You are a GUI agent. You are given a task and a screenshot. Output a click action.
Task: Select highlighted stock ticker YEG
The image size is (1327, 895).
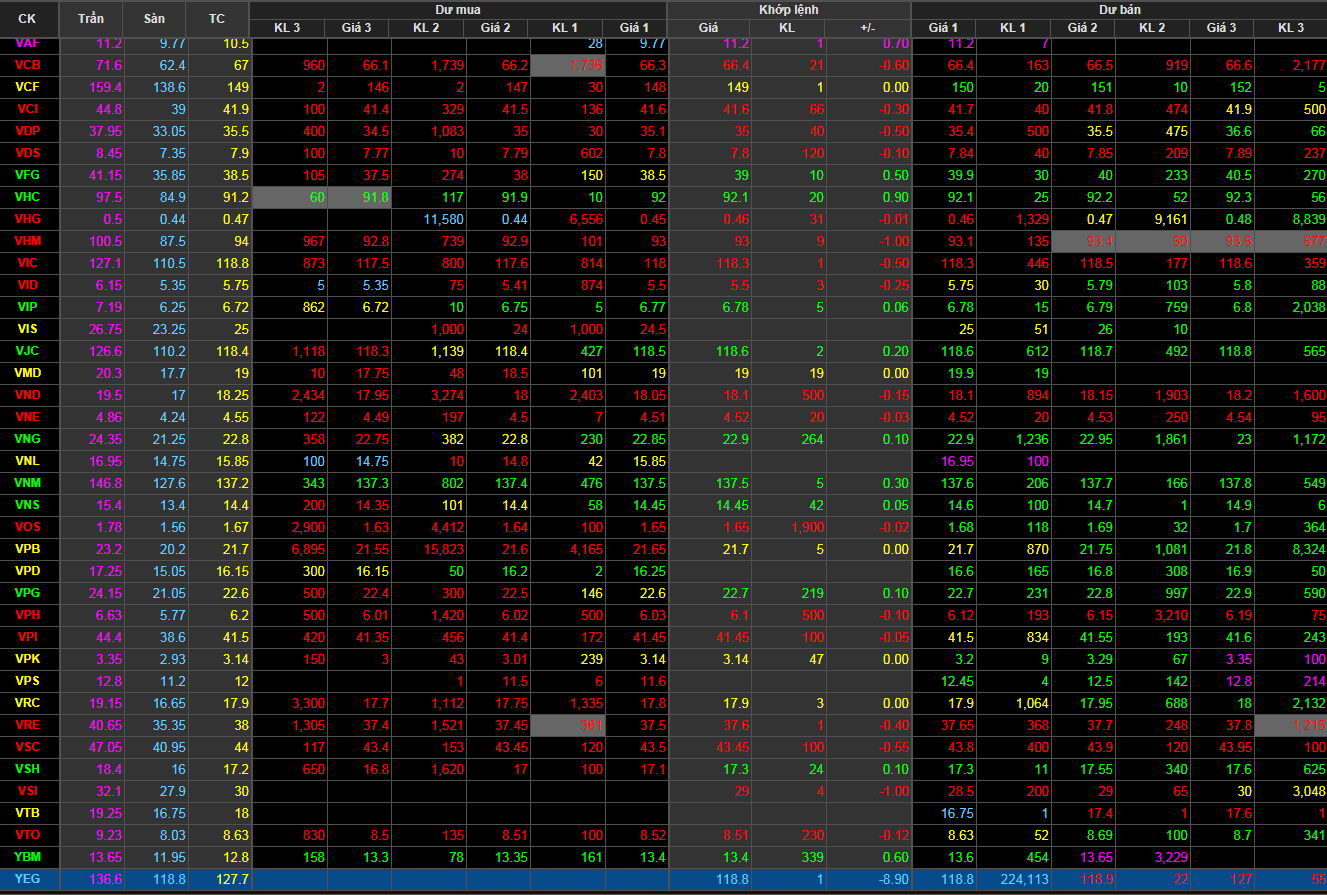[28, 879]
